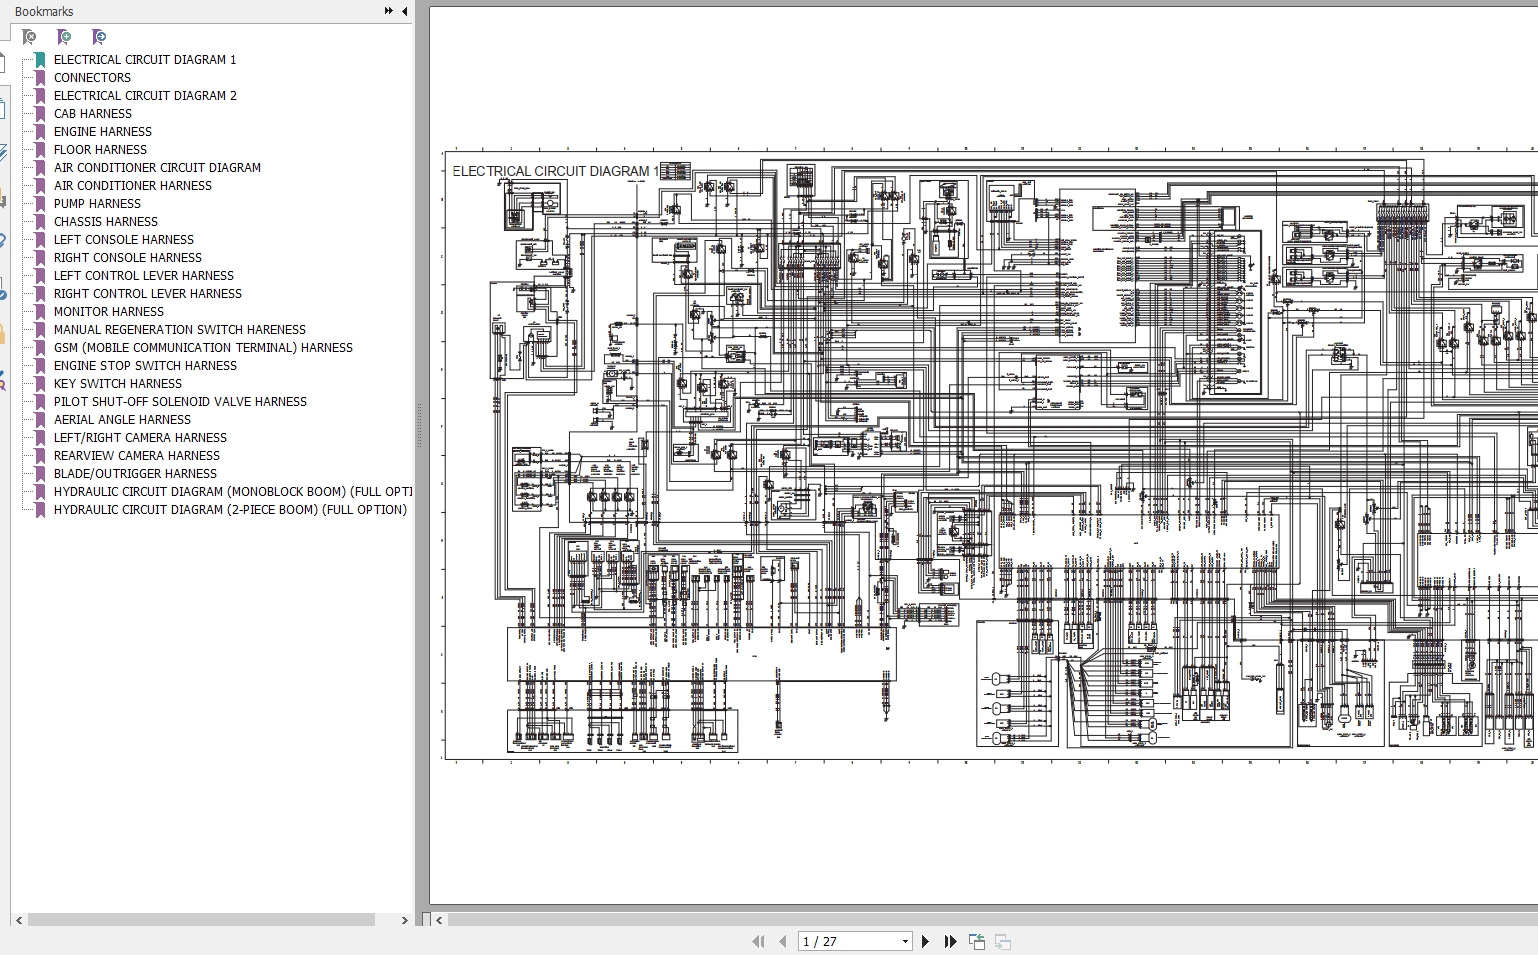Open AIR CONDITIONER CIRCUIT DIAGRAM bookmark
The image size is (1538, 955).
[157, 167]
